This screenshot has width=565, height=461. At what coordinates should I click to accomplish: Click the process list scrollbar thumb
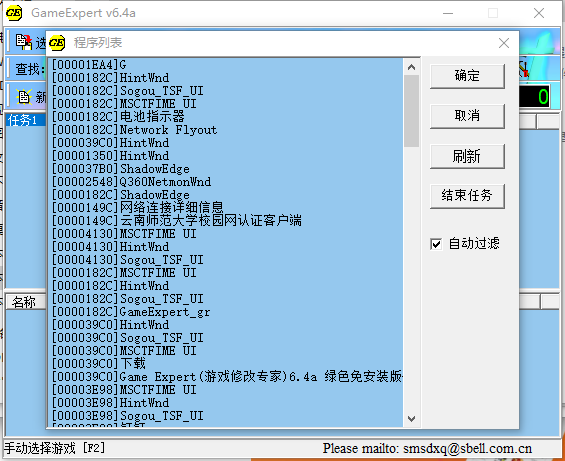411,111
